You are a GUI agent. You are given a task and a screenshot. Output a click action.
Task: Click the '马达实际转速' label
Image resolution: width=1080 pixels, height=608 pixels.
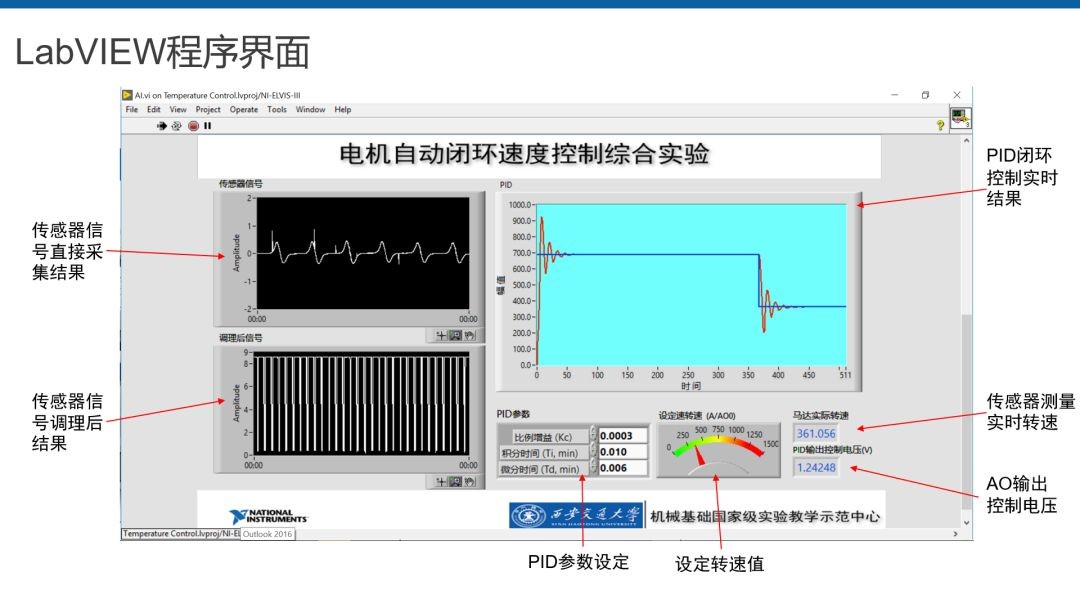pyautogui.click(x=820, y=415)
